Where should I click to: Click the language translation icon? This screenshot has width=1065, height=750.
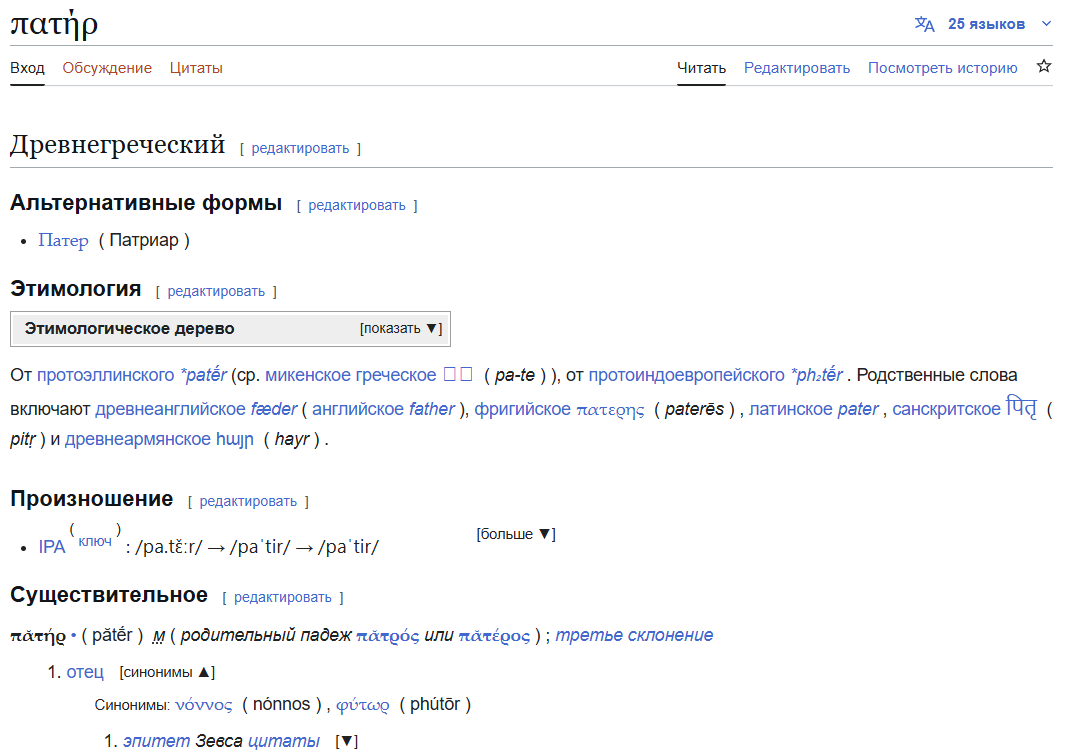click(x=924, y=24)
